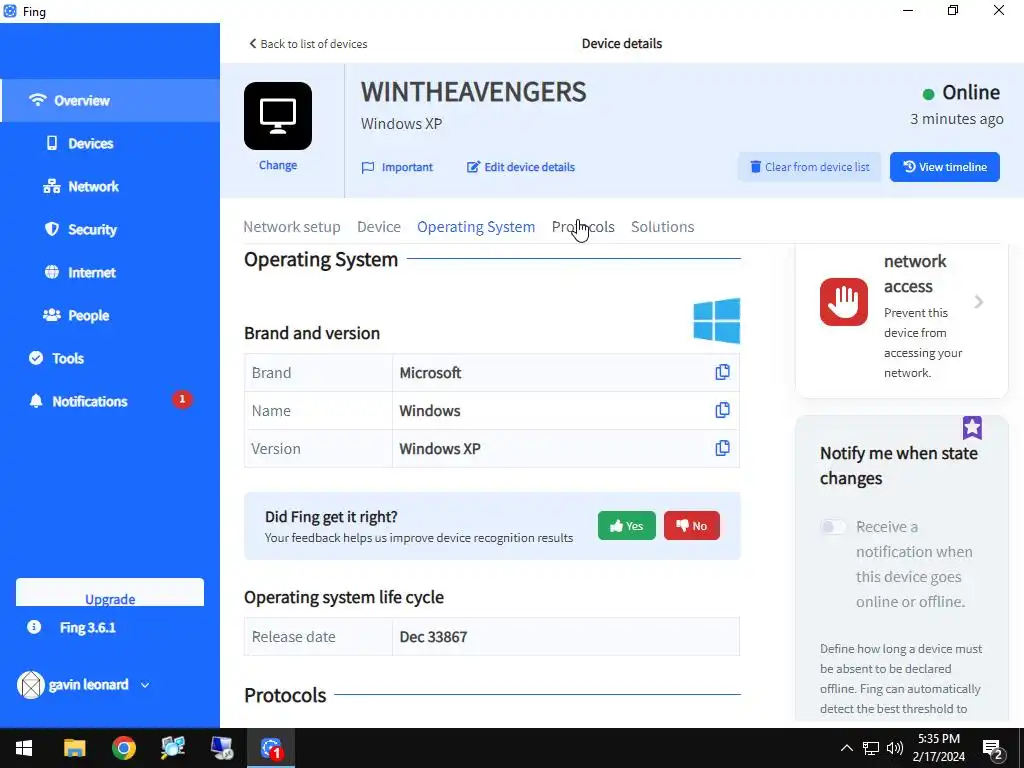Switch to the Protocols tab
The image size is (1024, 768).
[583, 227]
